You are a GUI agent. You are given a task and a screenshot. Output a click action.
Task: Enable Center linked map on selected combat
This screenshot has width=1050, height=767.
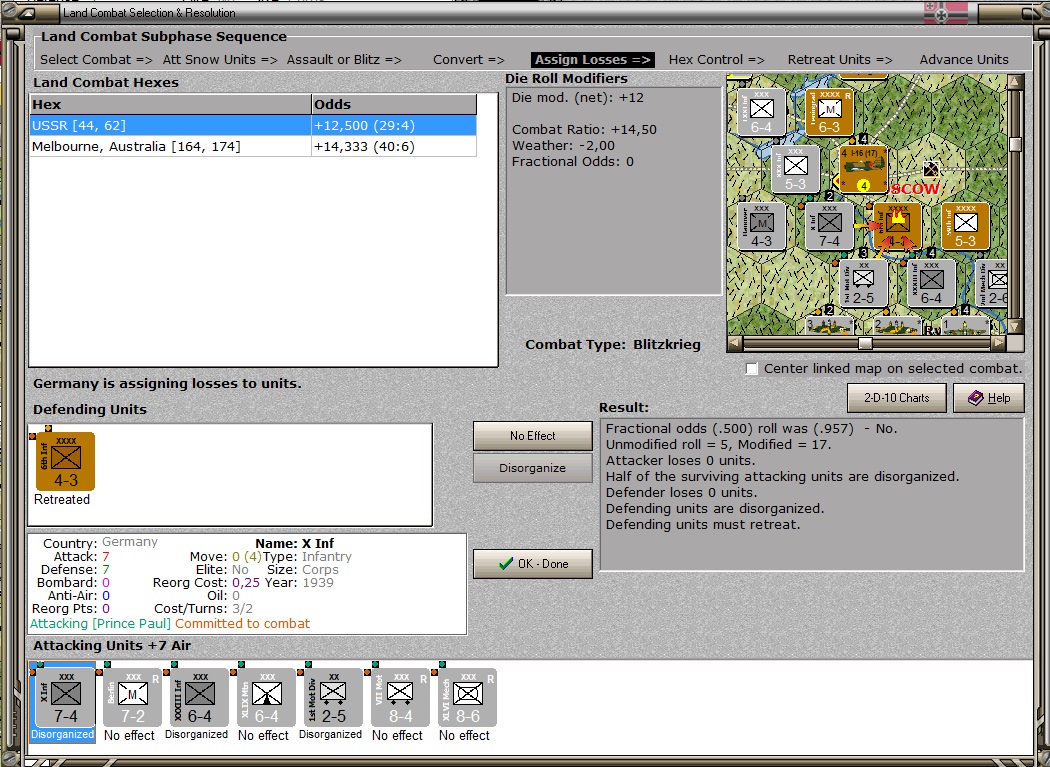752,369
